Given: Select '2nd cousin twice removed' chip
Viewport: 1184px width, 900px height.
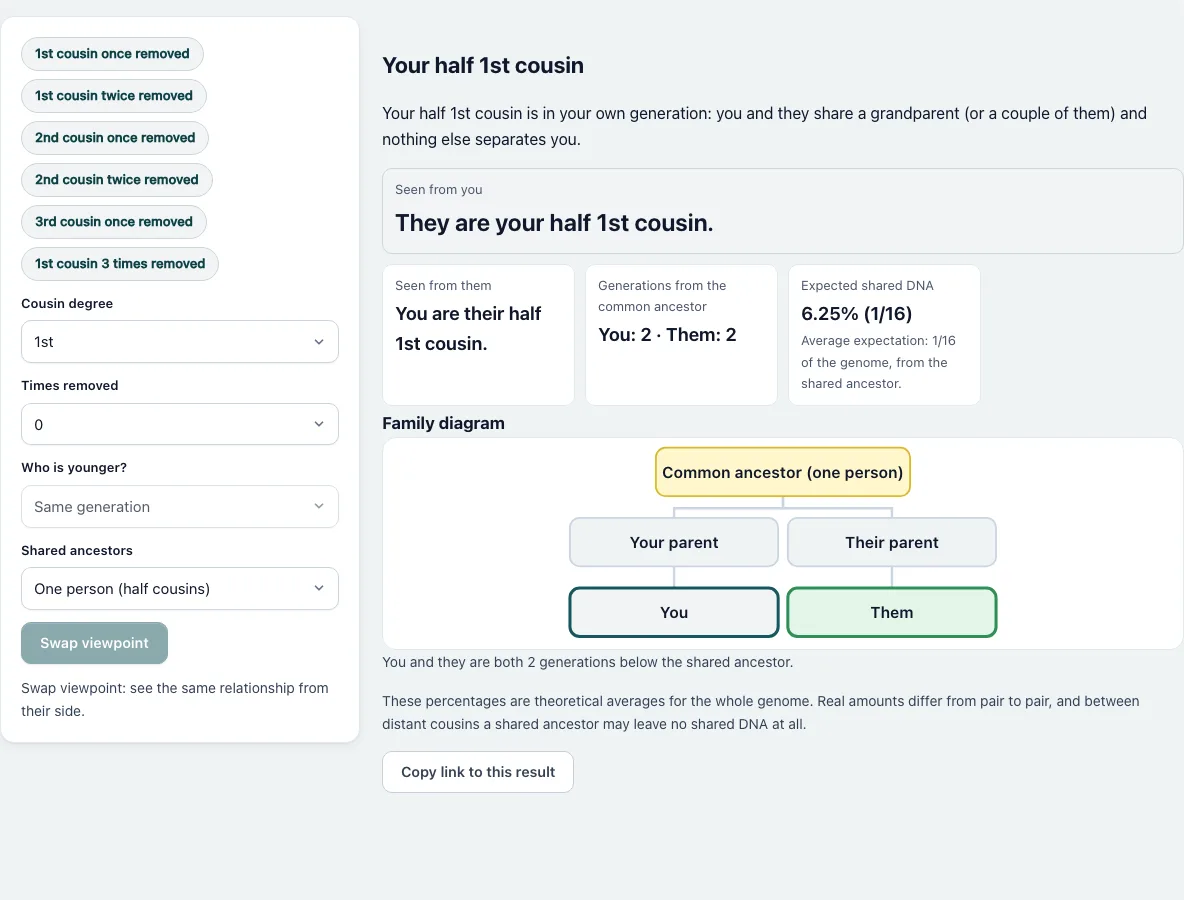Looking at the screenshot, I should tap(117, 180).
